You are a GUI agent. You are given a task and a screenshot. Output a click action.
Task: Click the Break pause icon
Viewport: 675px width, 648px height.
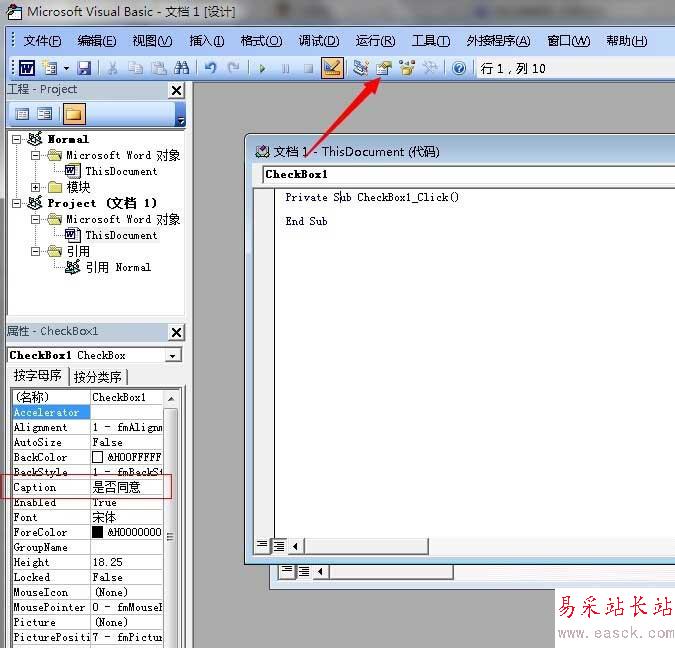click(x=285, y=68)
